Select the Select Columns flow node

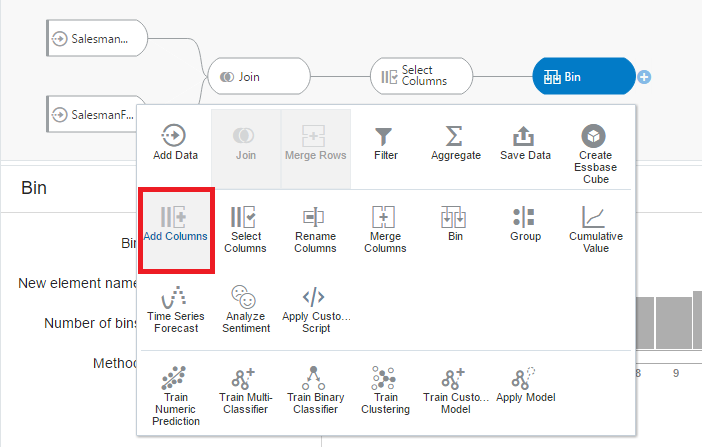point(421,77)
